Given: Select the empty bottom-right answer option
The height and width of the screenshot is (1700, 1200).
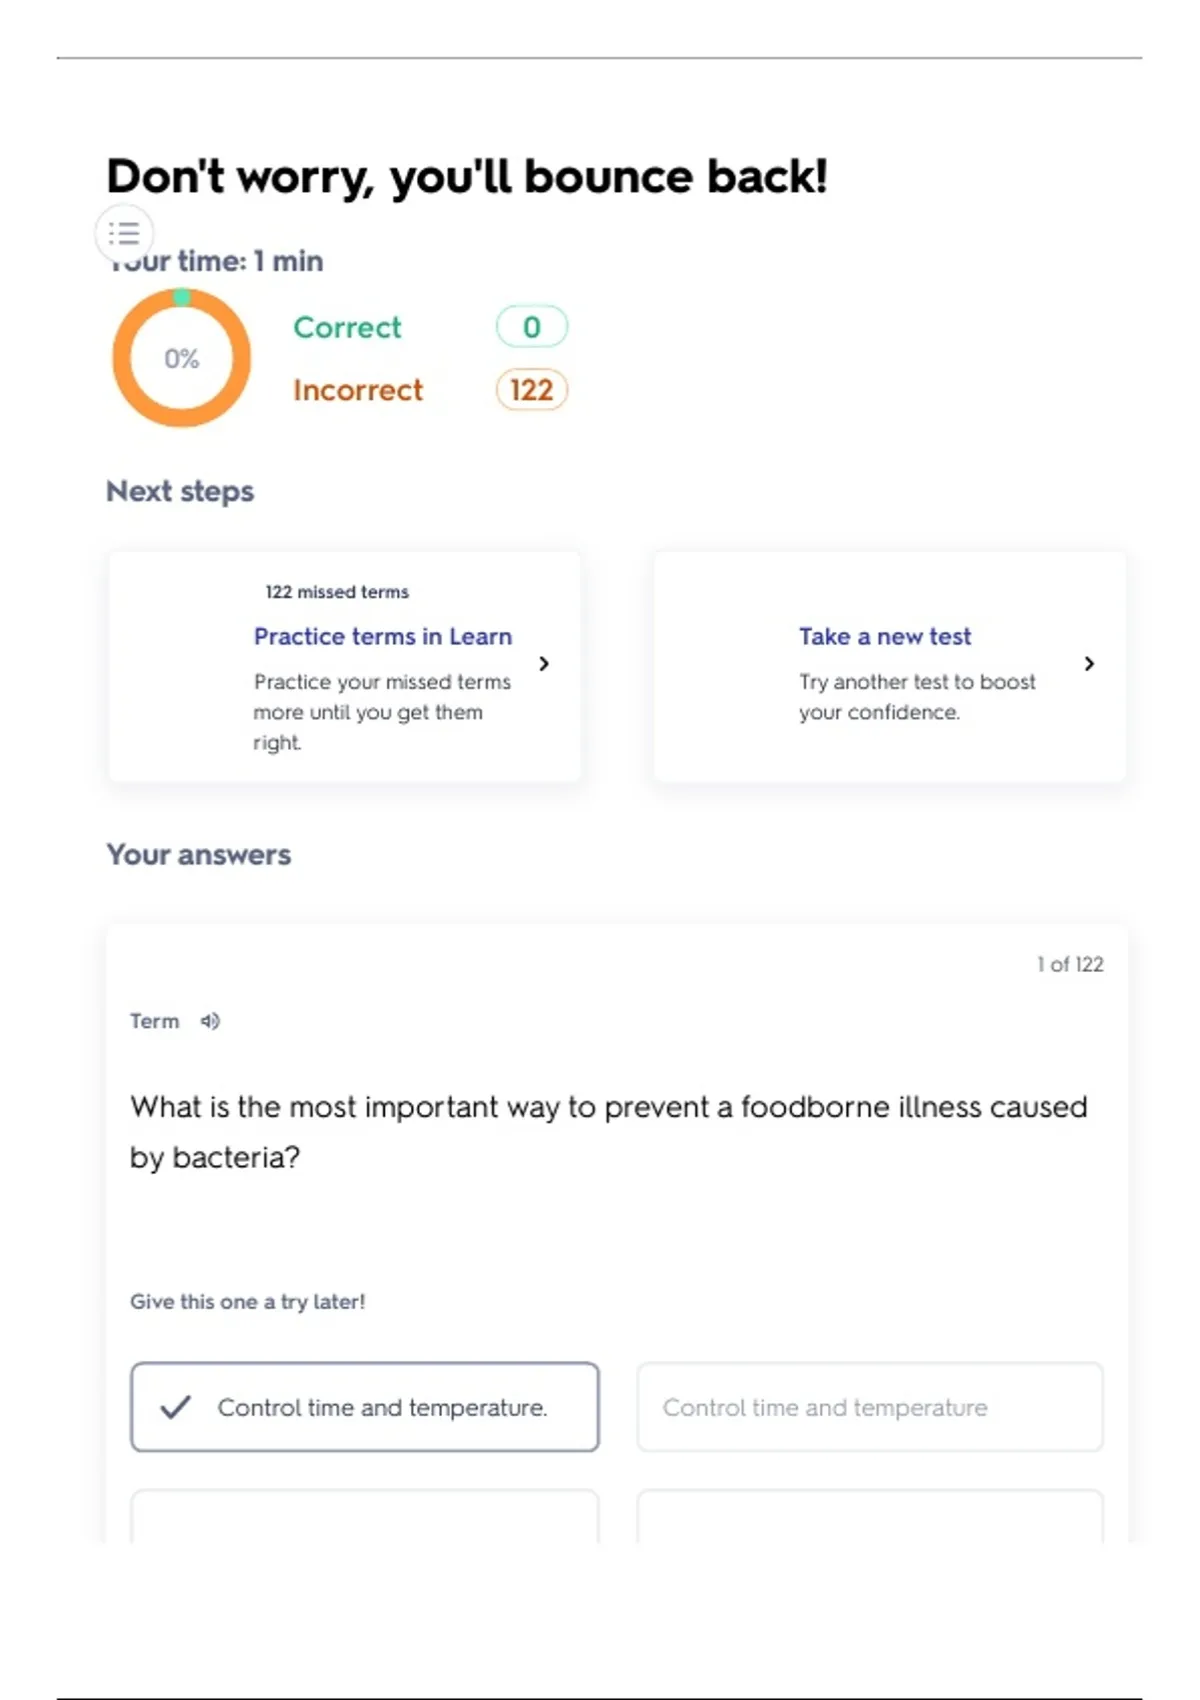Looking at the screenshot, I should point(869,1516).
